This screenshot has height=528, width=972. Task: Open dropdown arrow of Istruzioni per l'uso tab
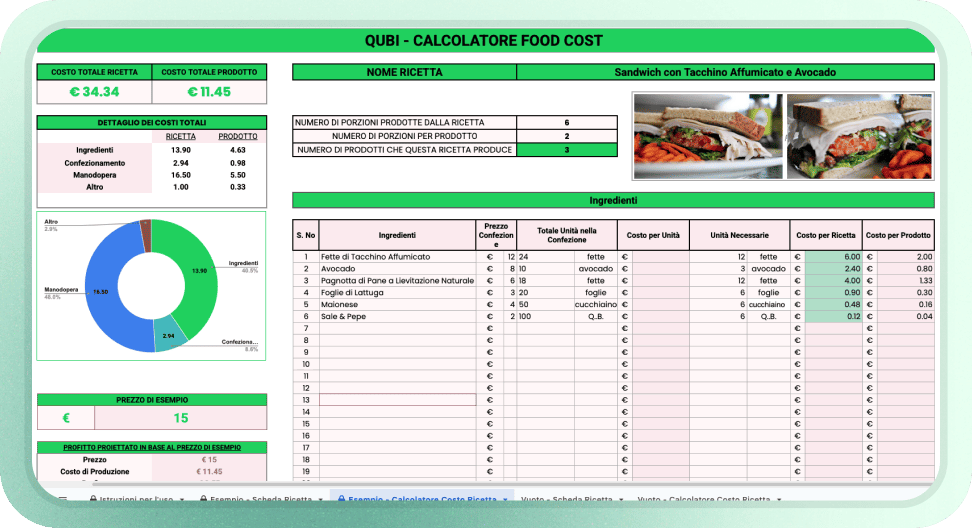pyautogui.click(x=184, y=498)
